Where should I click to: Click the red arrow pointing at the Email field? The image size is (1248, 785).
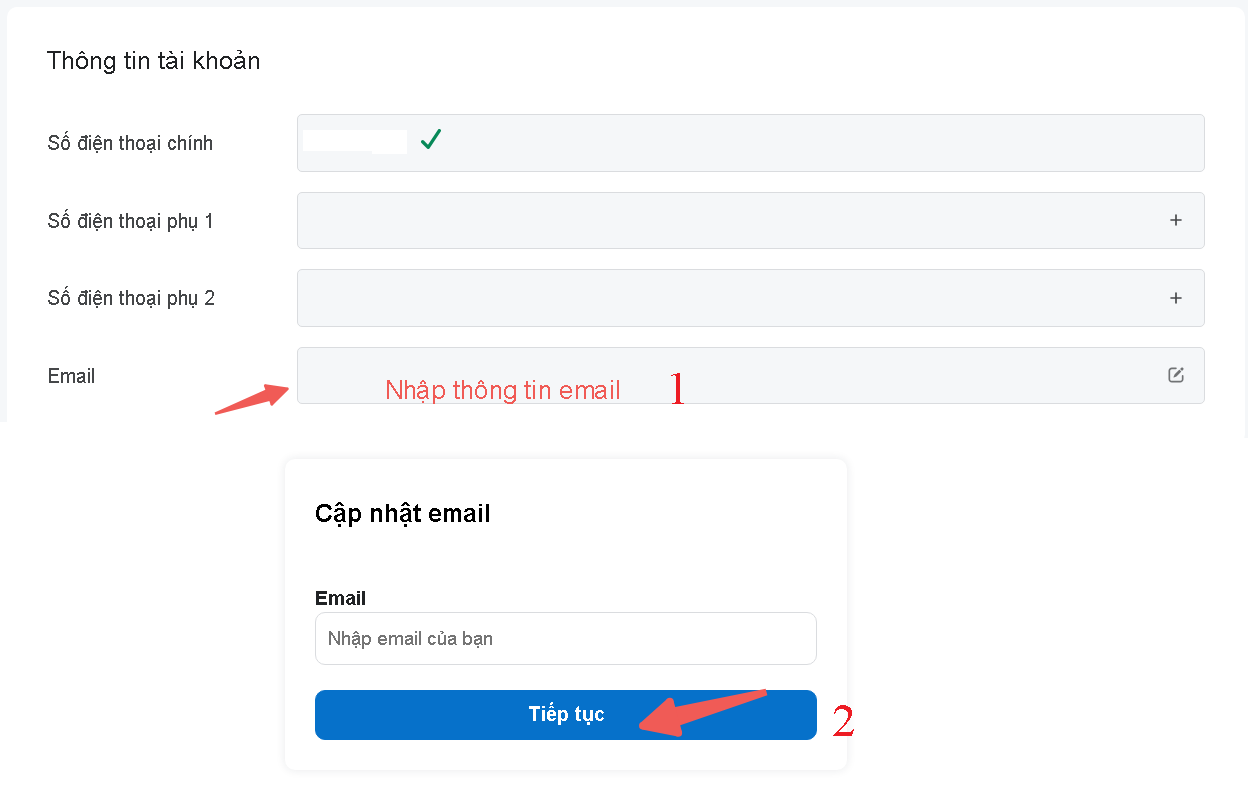[x=249, y=398]
